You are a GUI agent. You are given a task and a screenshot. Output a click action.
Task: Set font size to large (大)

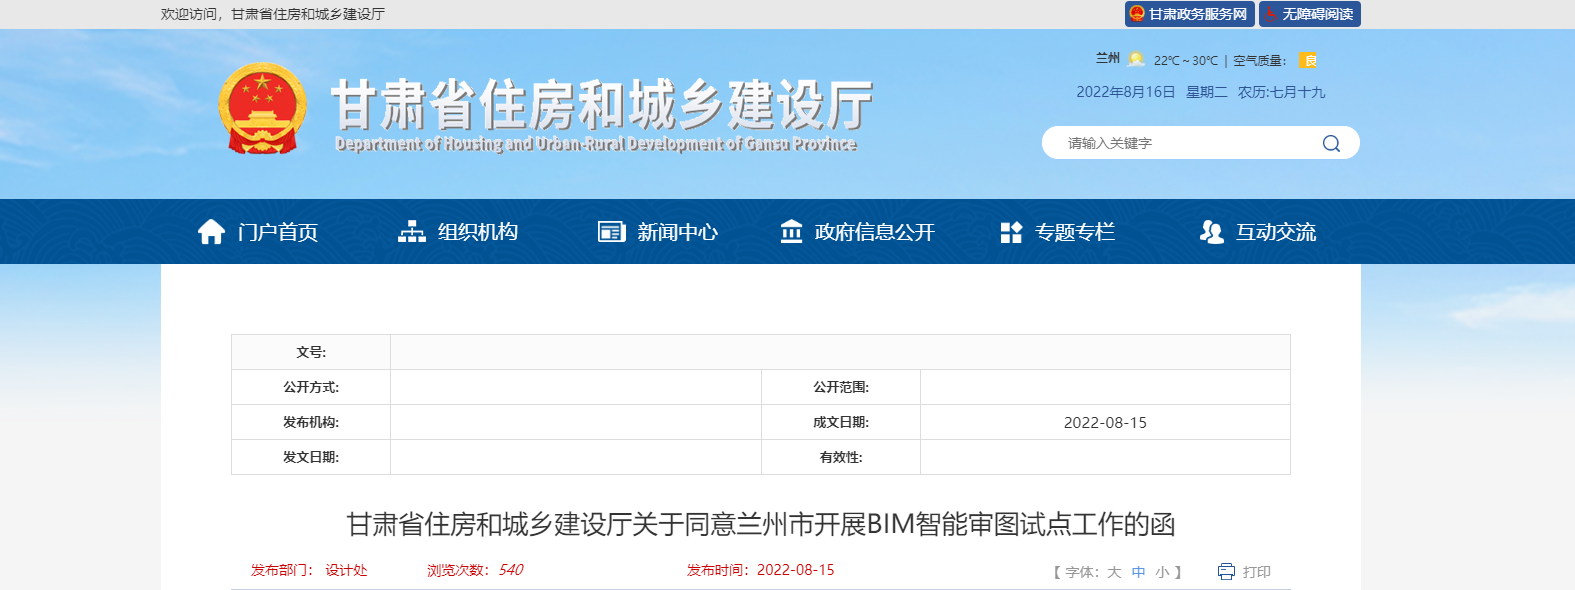tap(1114, 572)
